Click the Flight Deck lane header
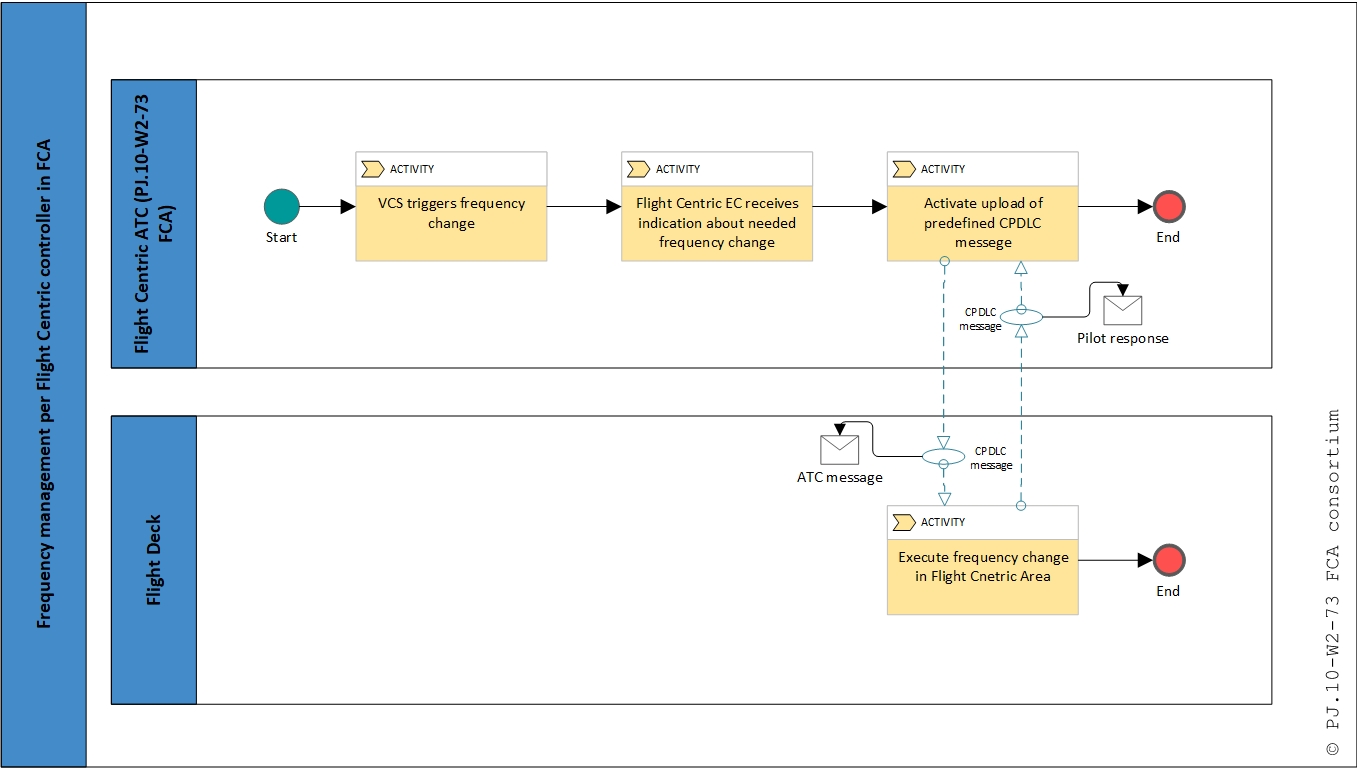Screen dimensions: 1357x768 click(154, 560)
